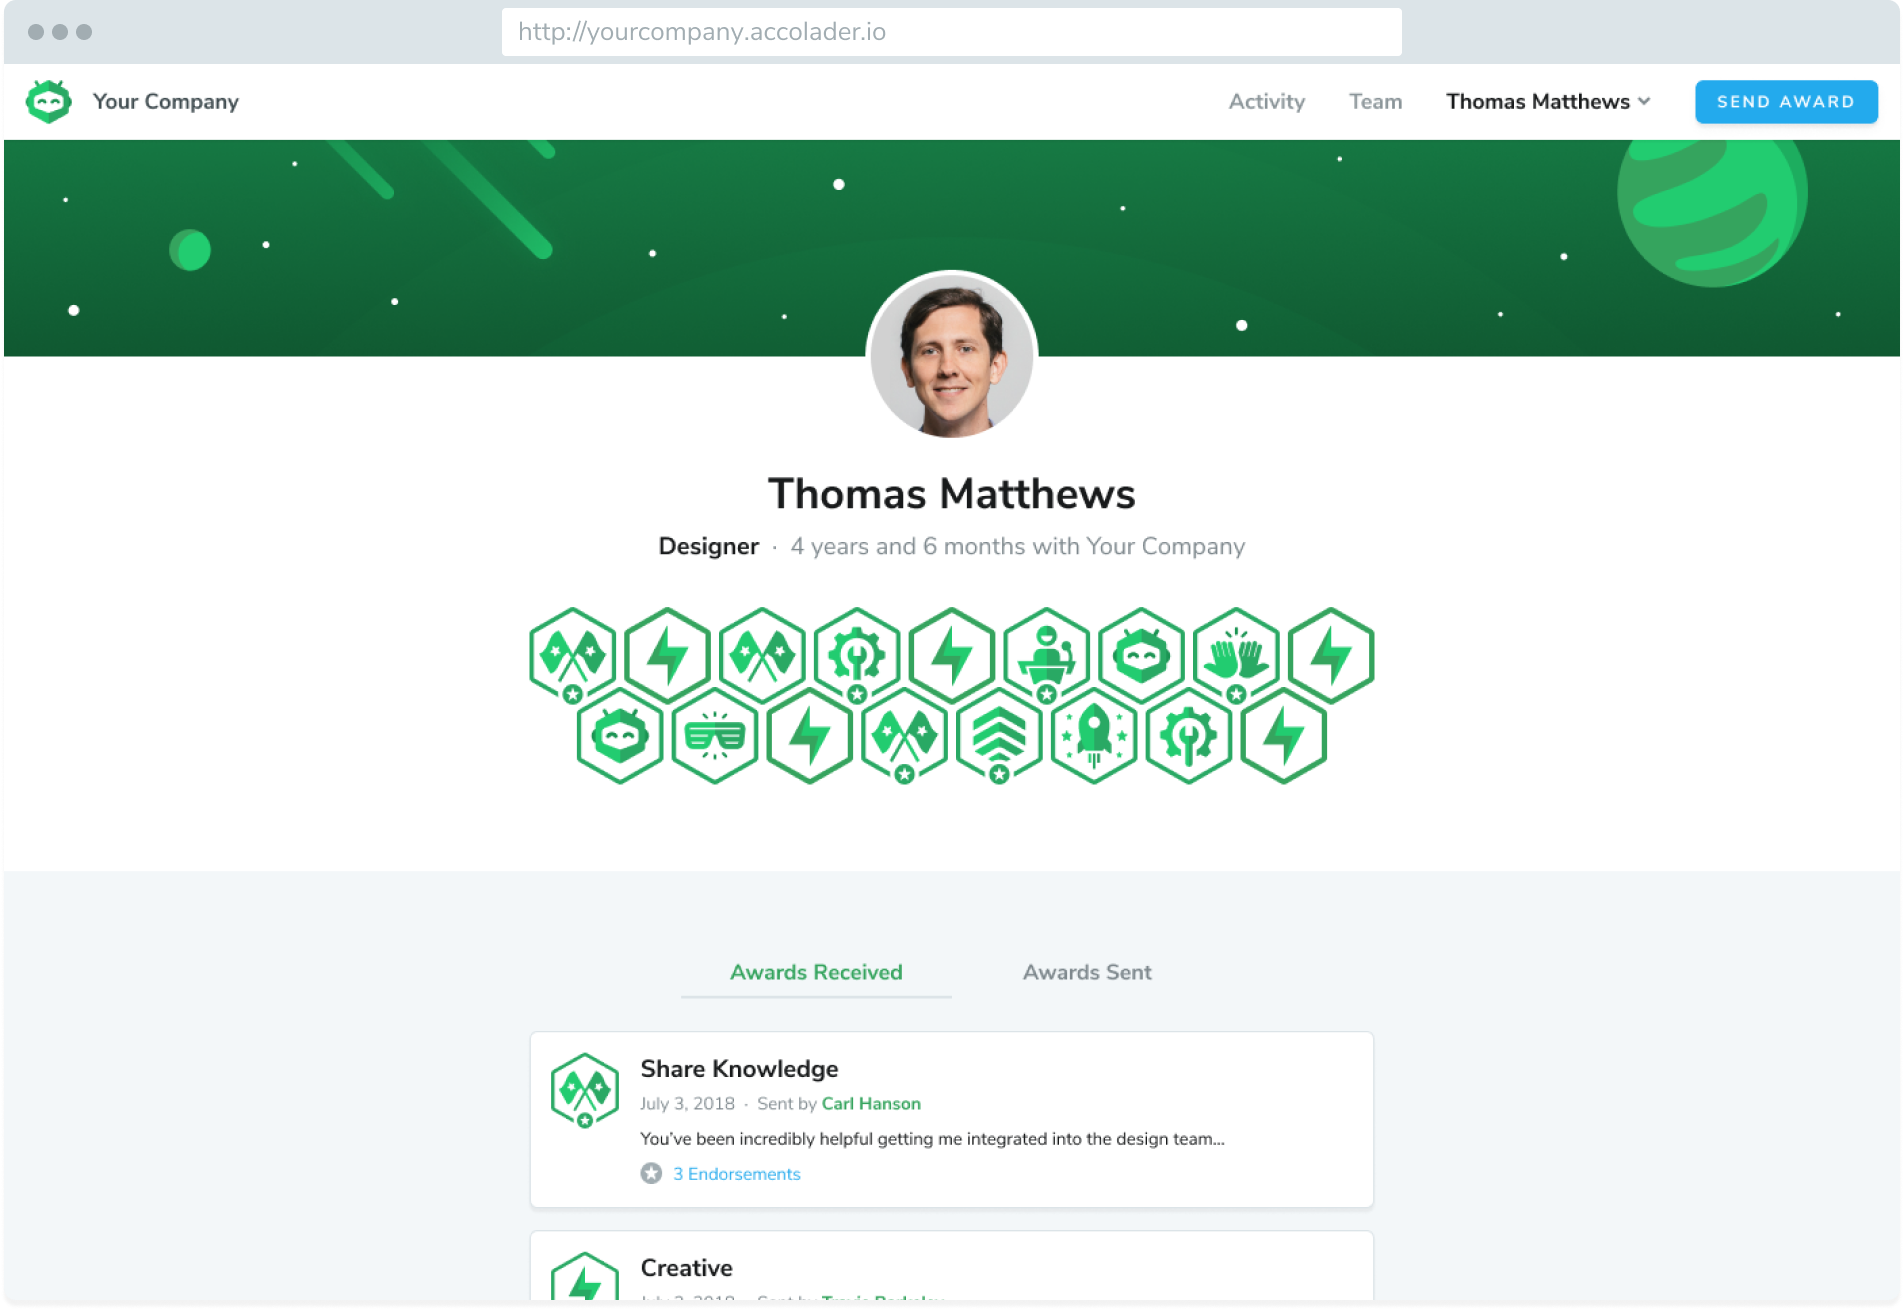The height and width of the screenshot is (1310, 1904).
Task: Click the Accolader robot logo in header
Action: click(48, 102)
